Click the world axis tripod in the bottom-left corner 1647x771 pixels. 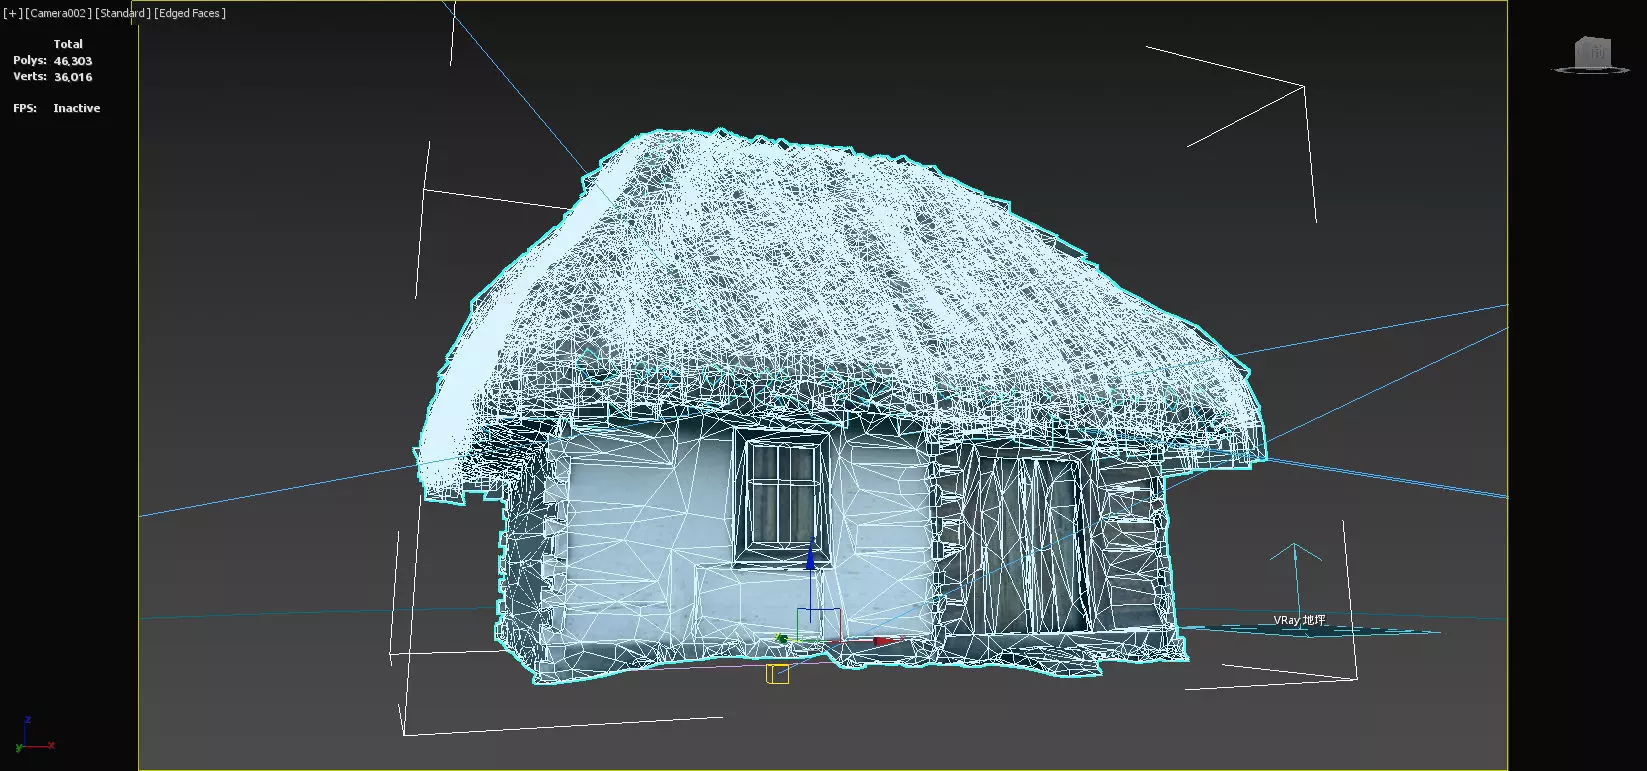click(x=33, y=734)
